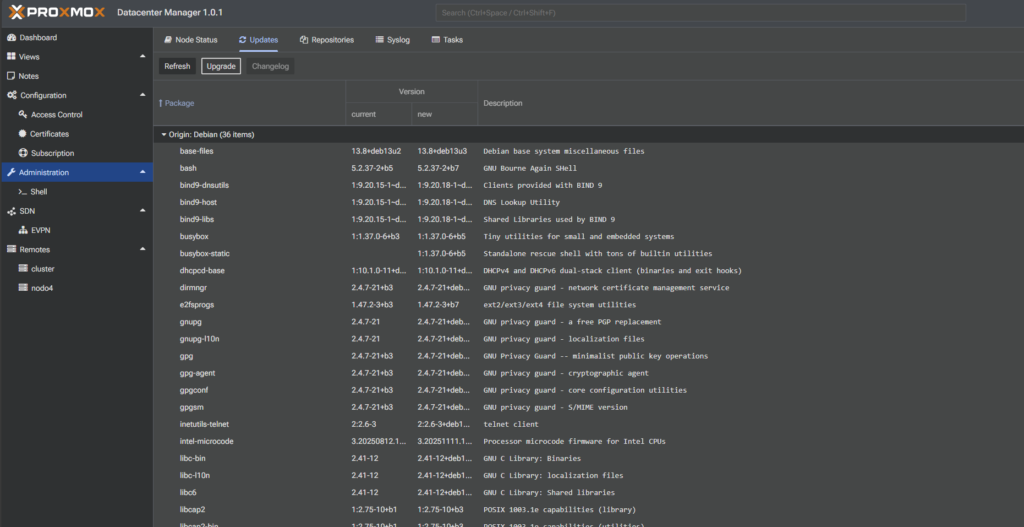
Task: Click the "current" version column header
Action: pos(379,114)
